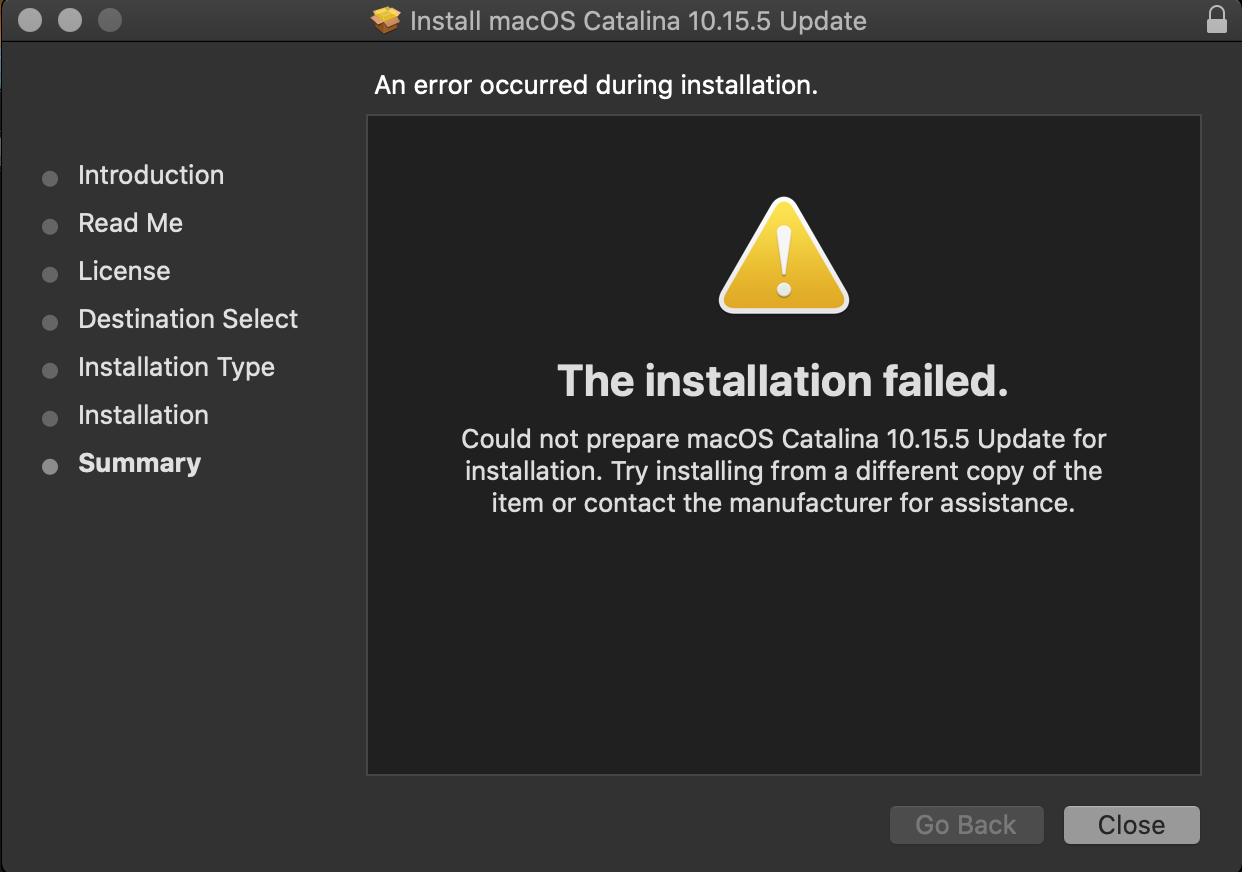Click the grey window close button
1242x872 pixels.
click(30, 20)
